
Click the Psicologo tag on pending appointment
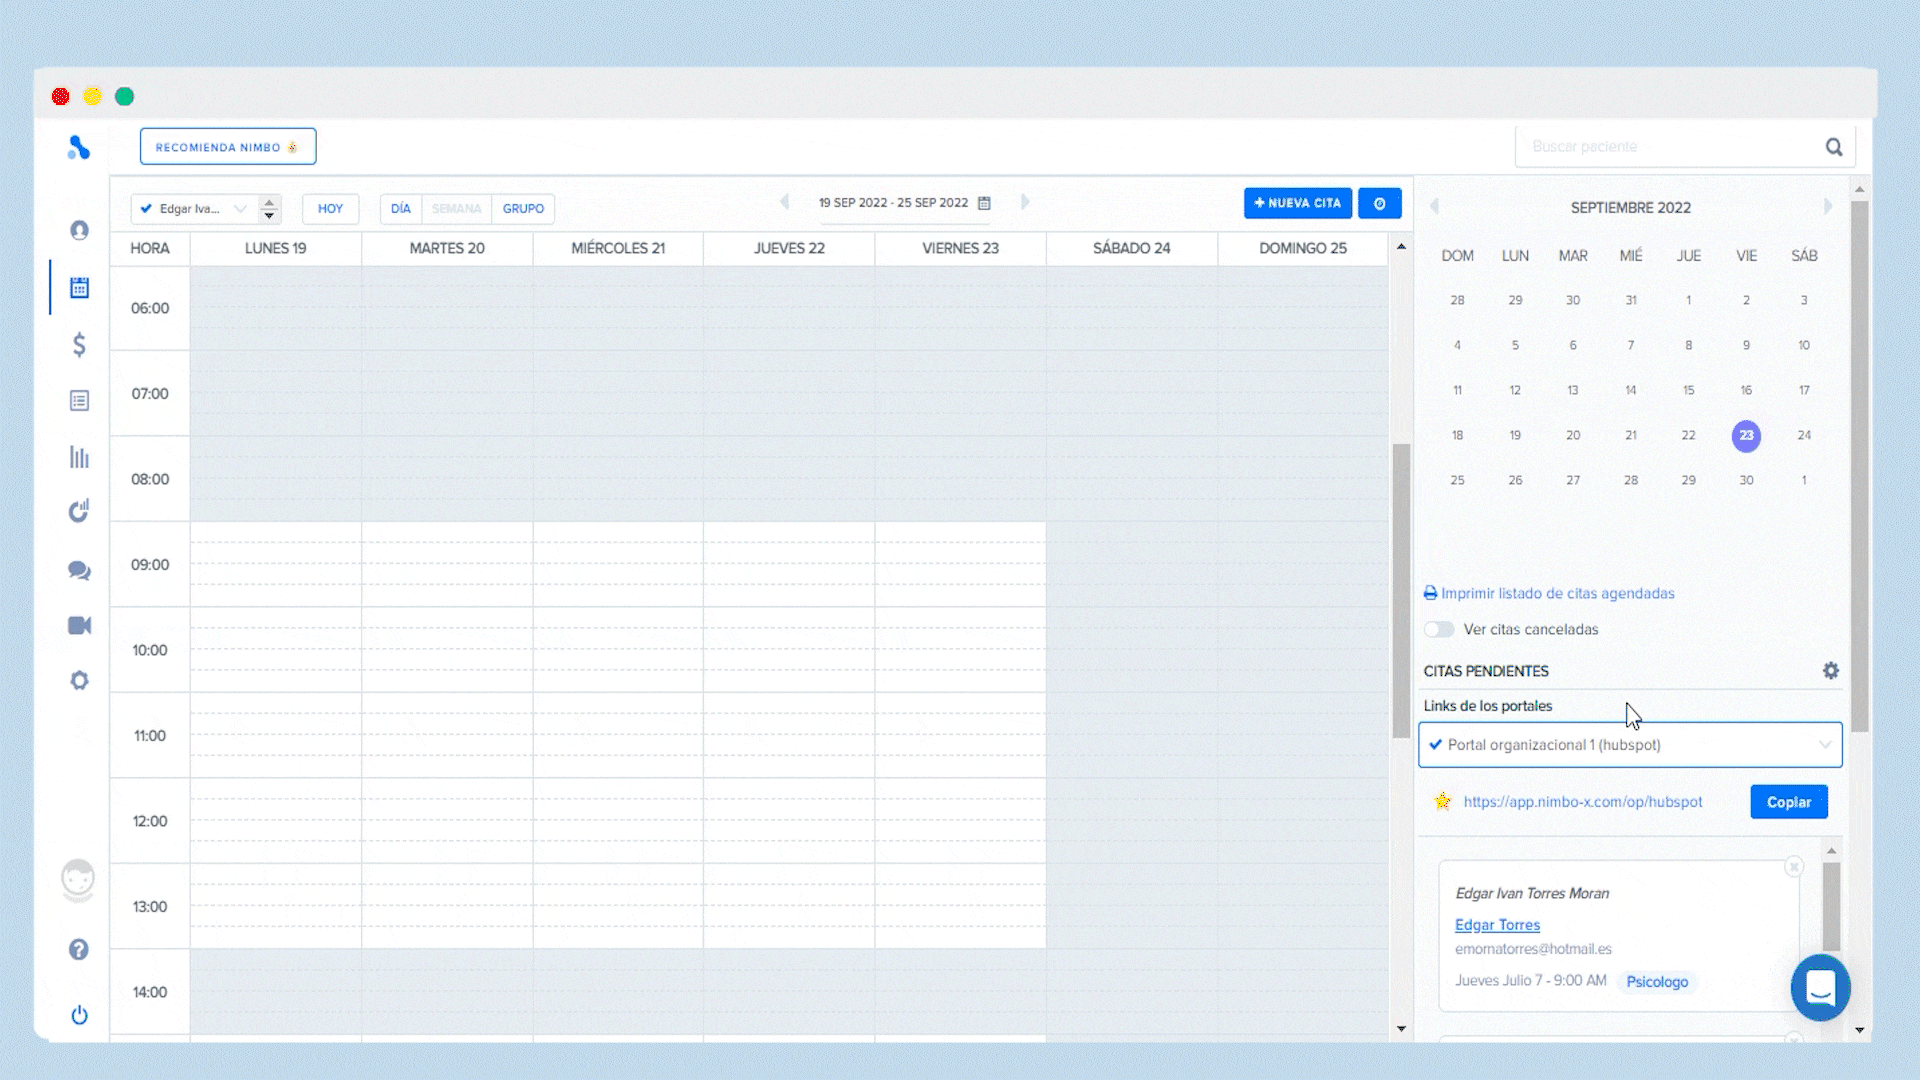click(x=1657, y=982)
